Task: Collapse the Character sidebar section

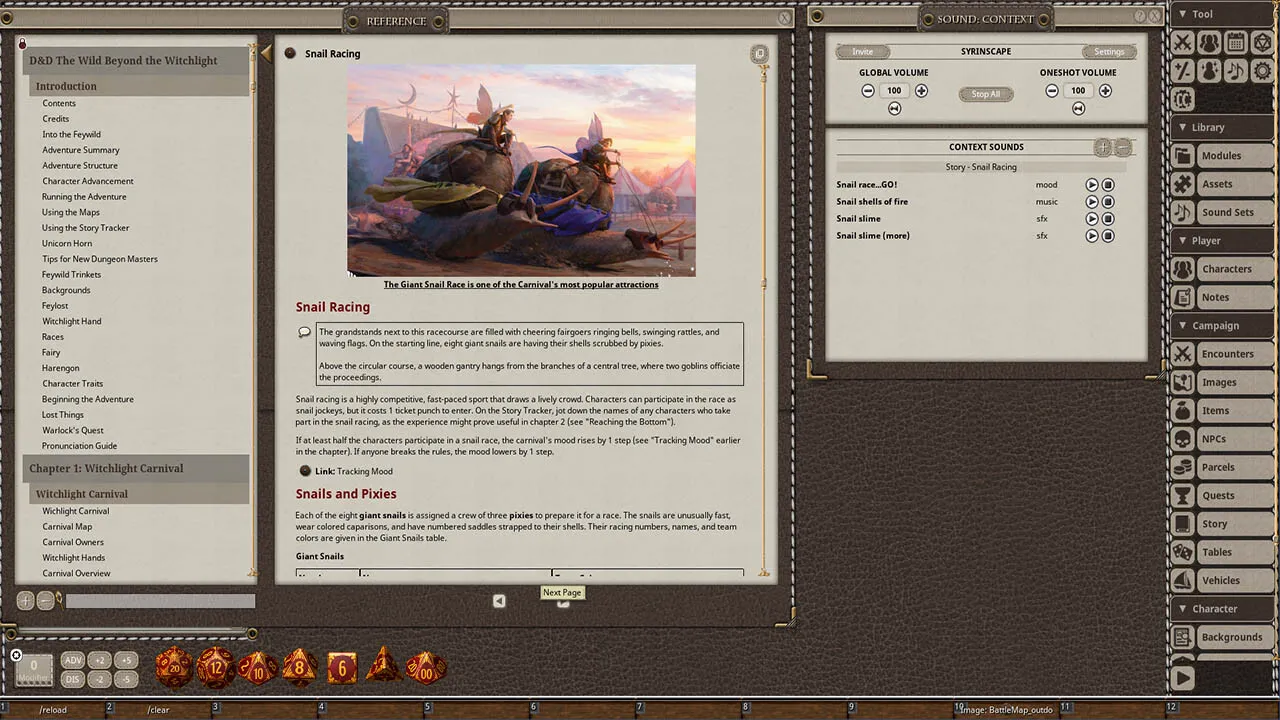Action: pyautogui.click(x=1222, y=608)
